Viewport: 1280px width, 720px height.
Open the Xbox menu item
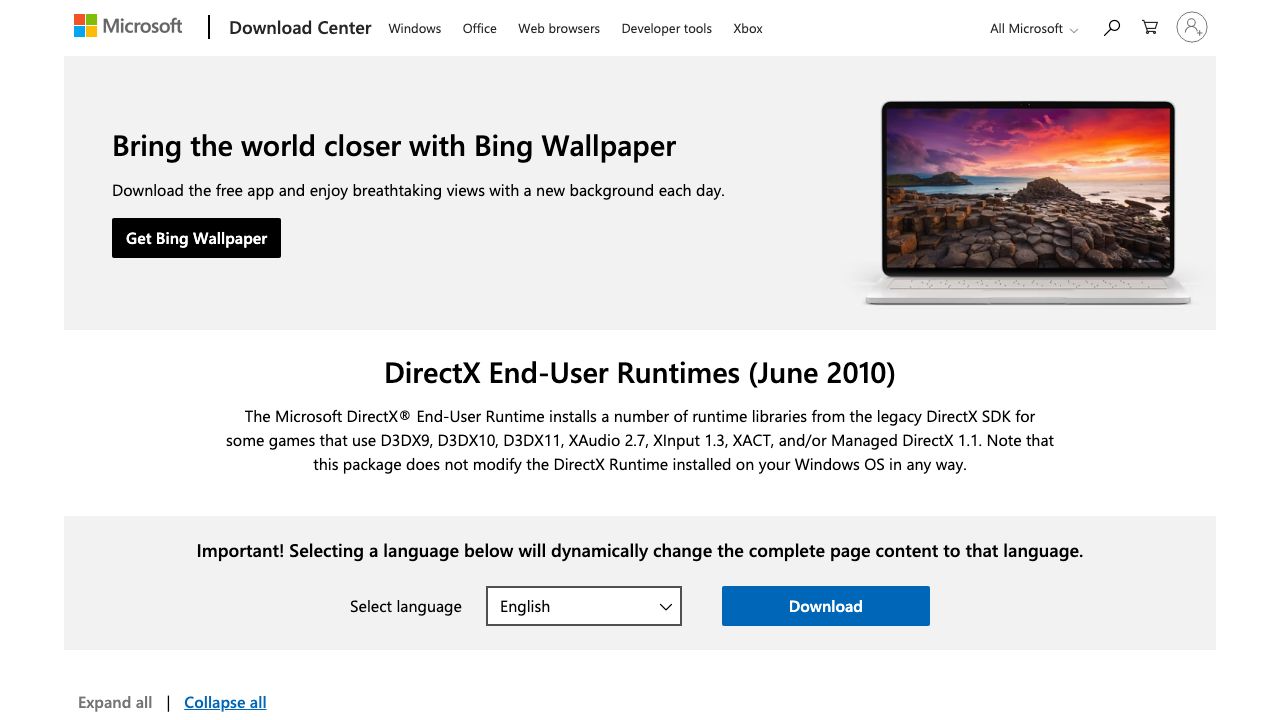[748, 29]
